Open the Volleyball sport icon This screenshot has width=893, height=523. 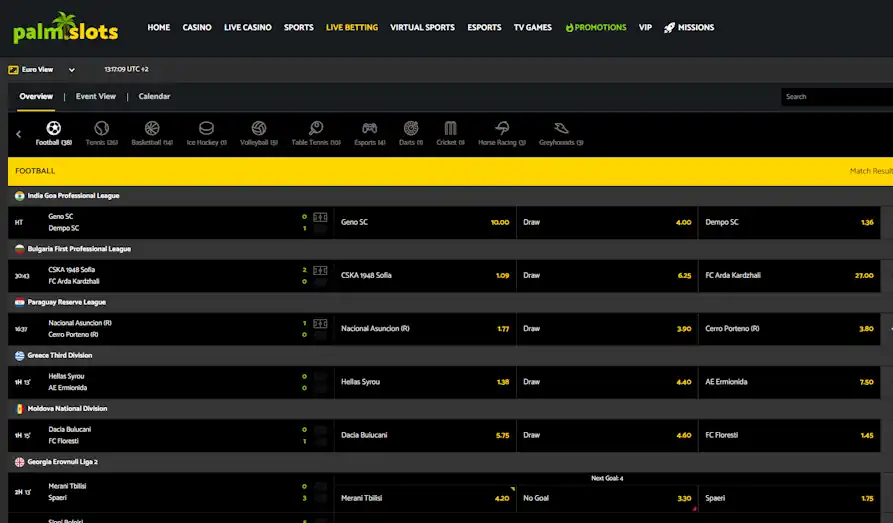pyautogui.click(x=259, y=129)
